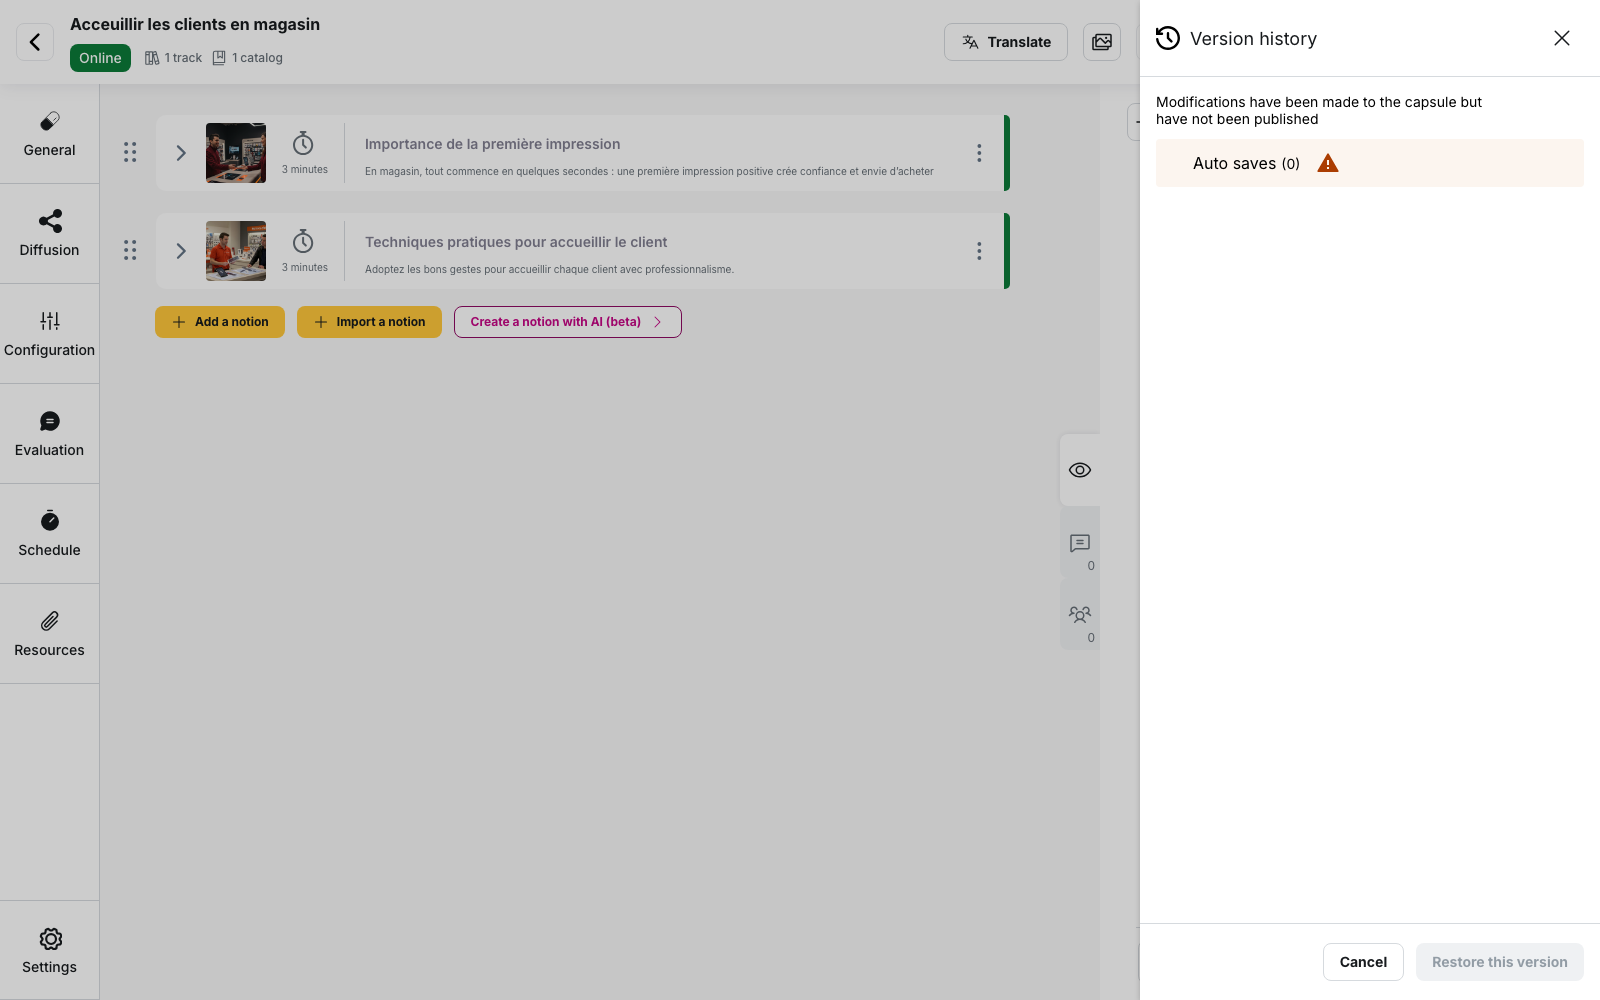Open the Resources sidebar item

49,634
